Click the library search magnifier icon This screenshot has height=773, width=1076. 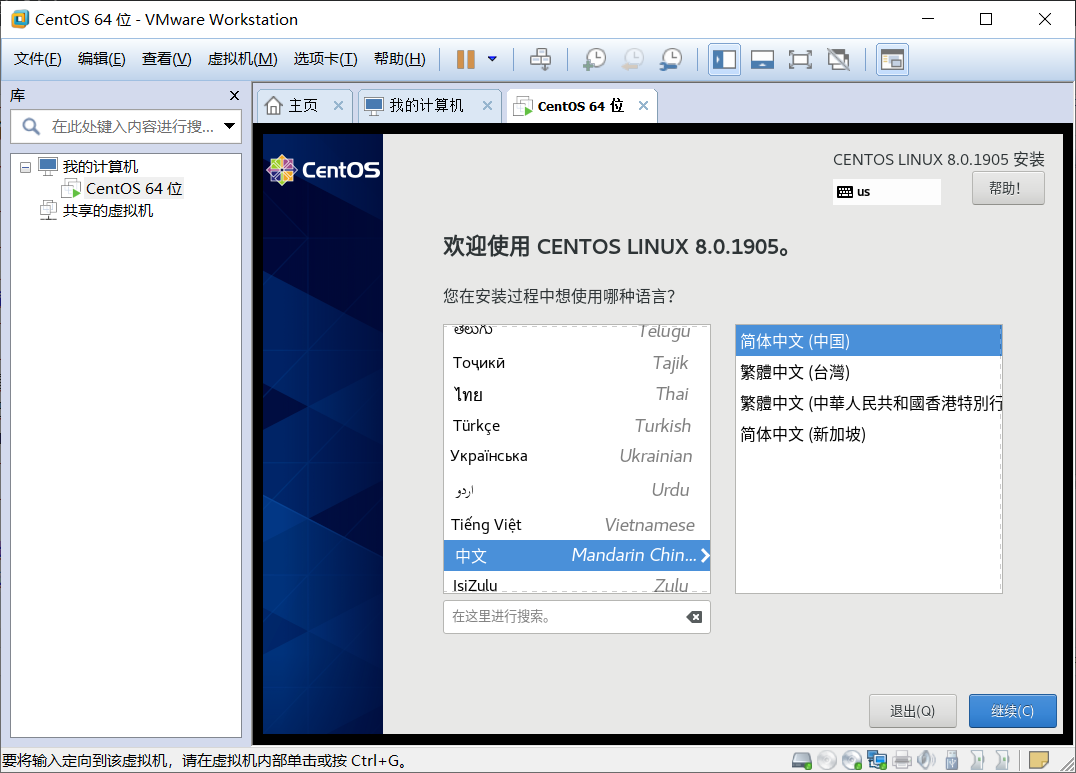coord(30,126)
